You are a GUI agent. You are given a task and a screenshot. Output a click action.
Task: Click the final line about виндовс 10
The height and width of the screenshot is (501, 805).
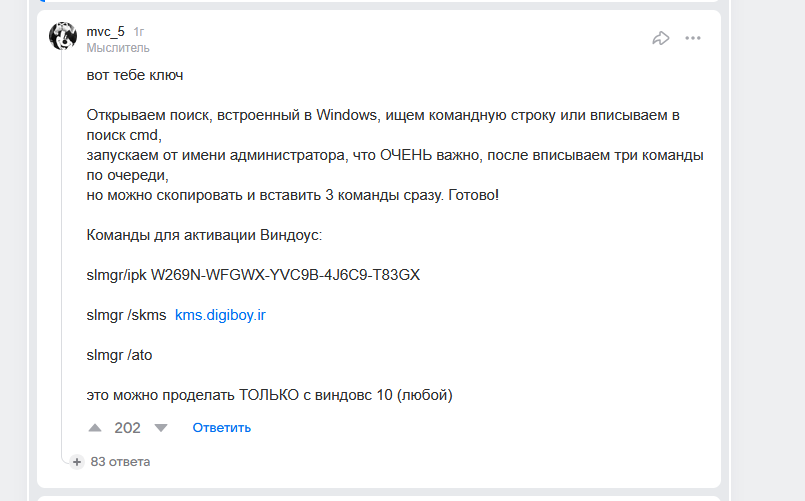(x=270, y=395)
